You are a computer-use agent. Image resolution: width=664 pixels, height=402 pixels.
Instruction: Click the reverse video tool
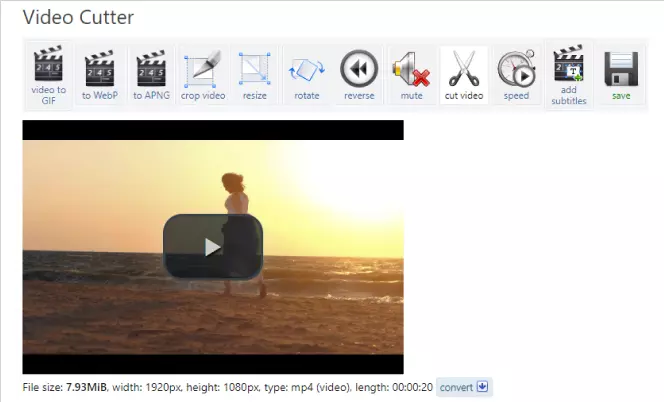[x=359, y=75]
